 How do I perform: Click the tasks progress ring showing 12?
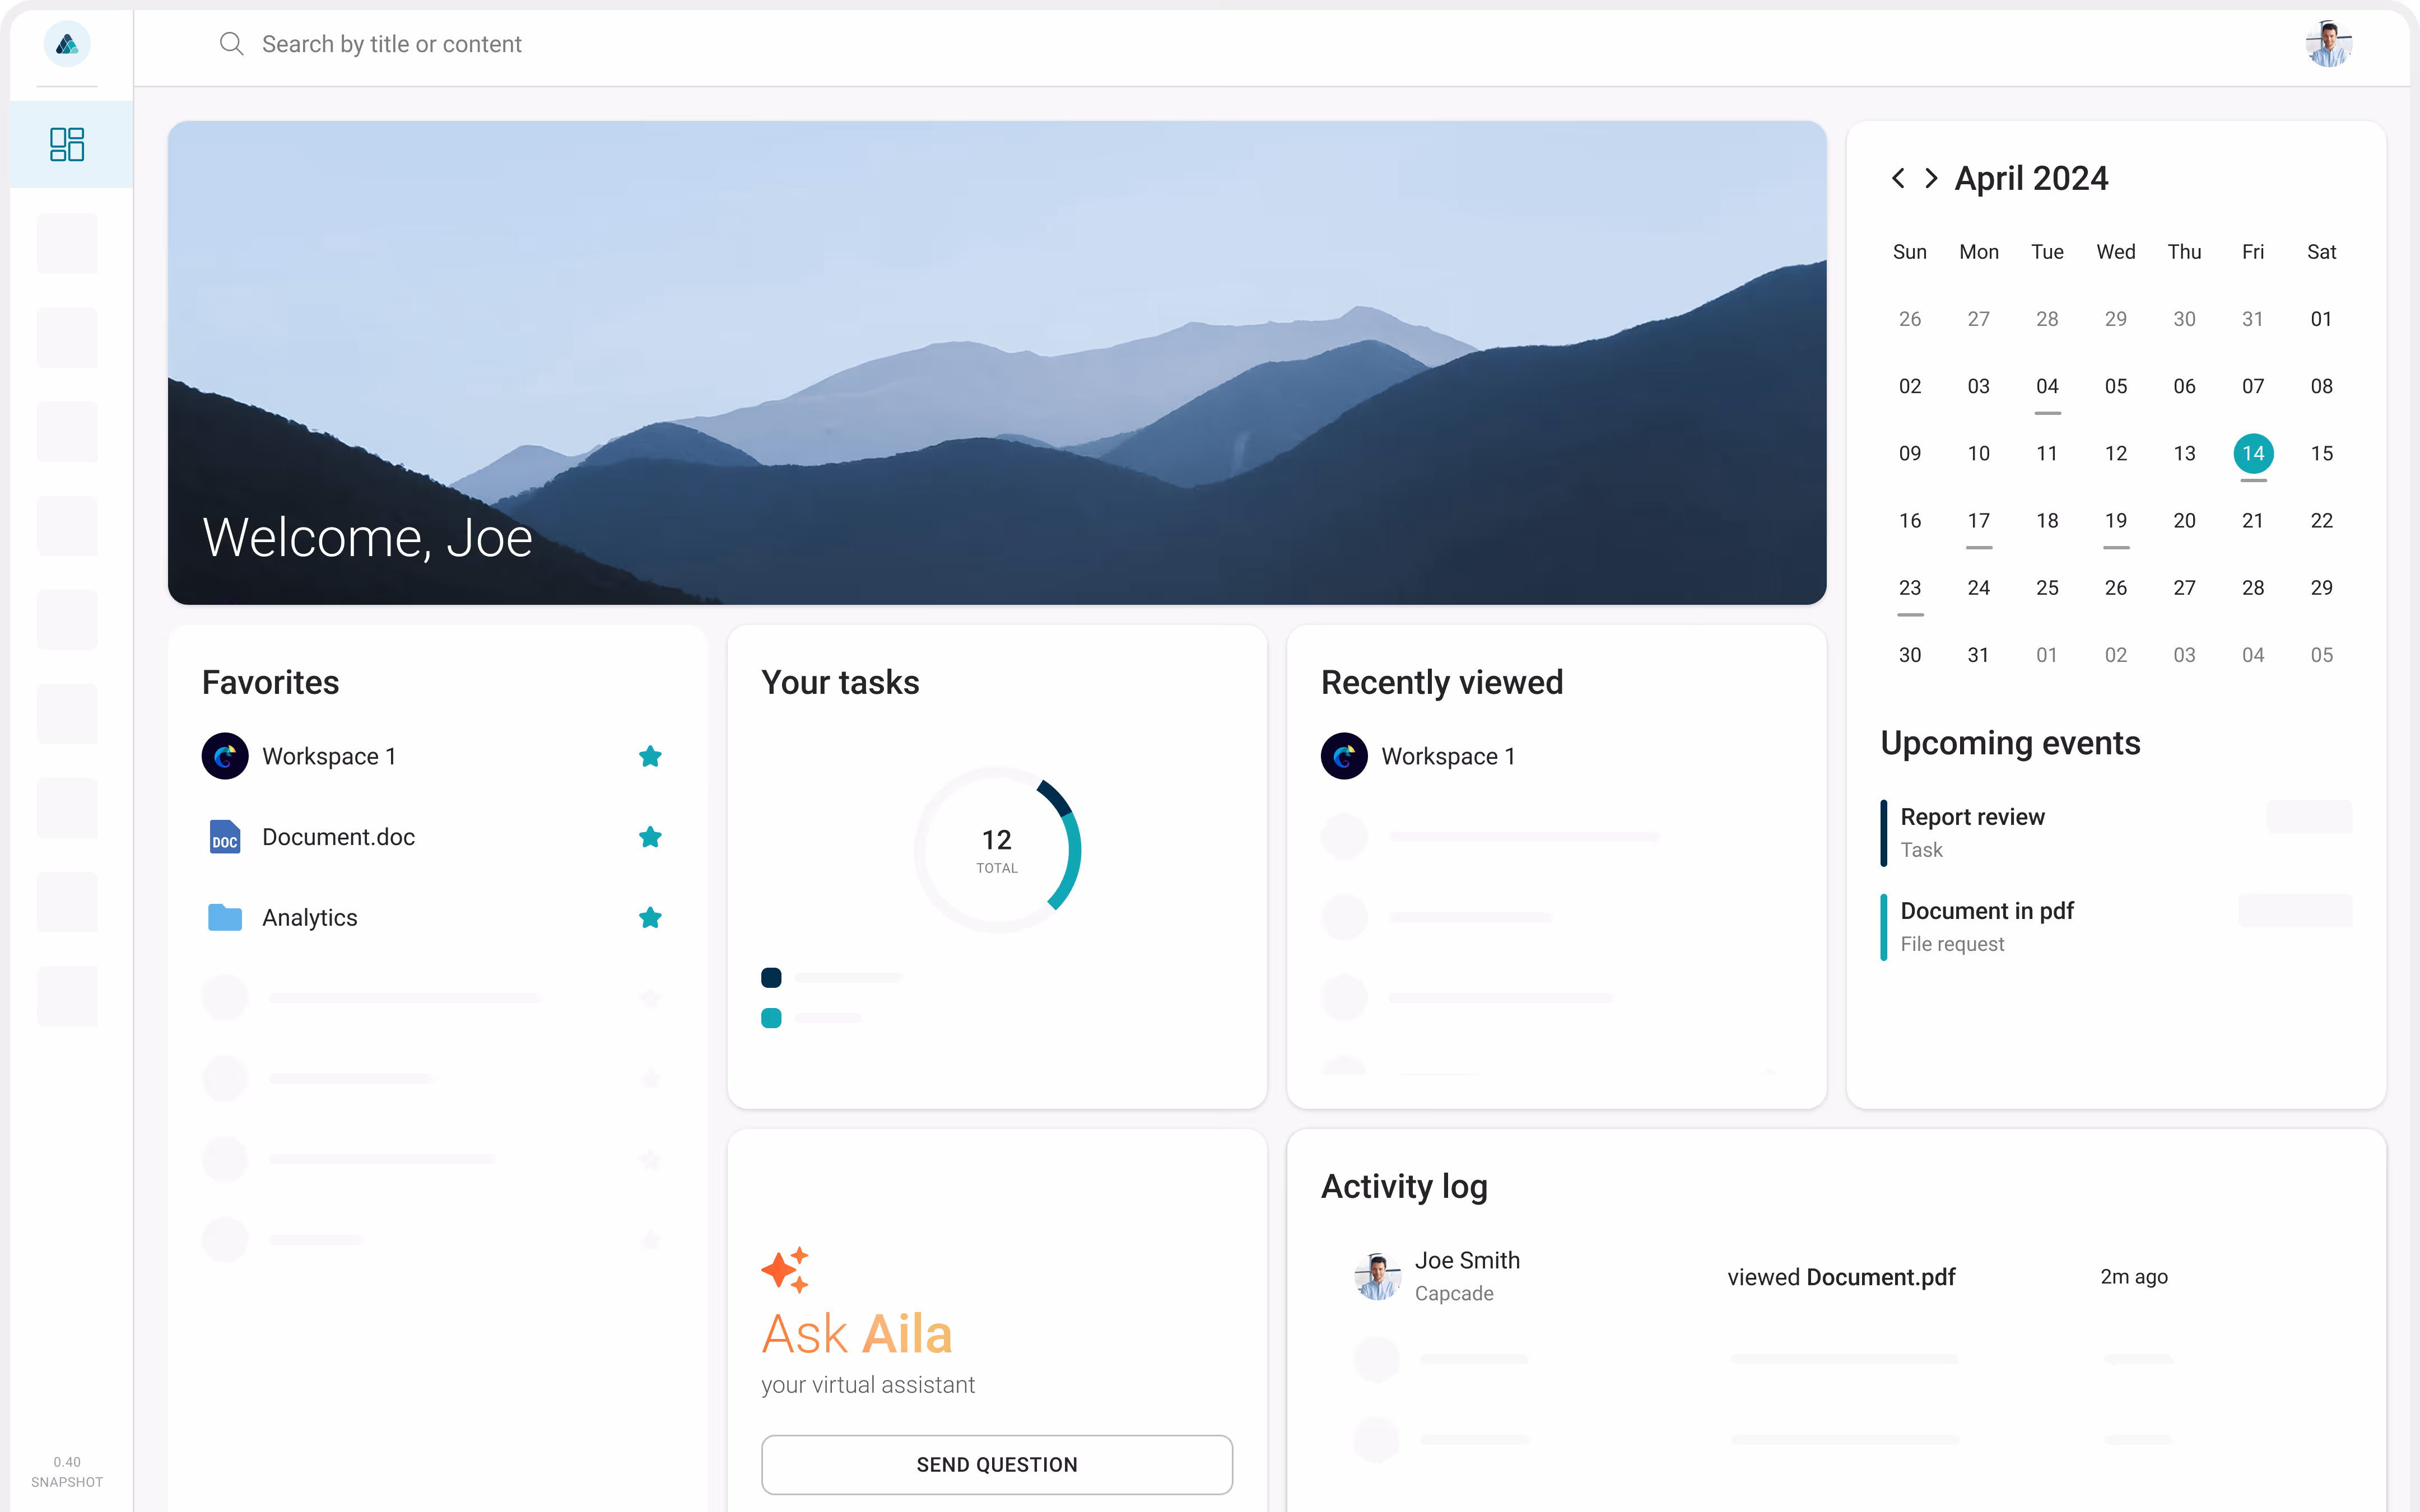click(996, 850)
